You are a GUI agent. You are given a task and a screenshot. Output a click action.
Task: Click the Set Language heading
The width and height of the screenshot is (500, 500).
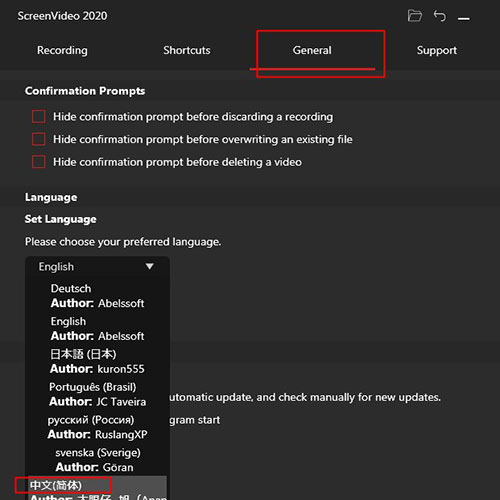tap(61, 219)
